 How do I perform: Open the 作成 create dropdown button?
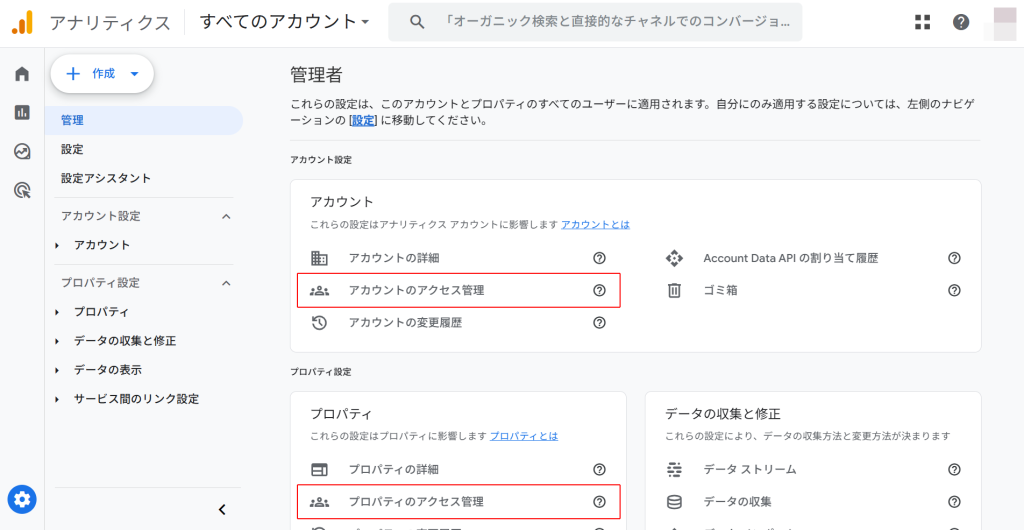(102, 74)
